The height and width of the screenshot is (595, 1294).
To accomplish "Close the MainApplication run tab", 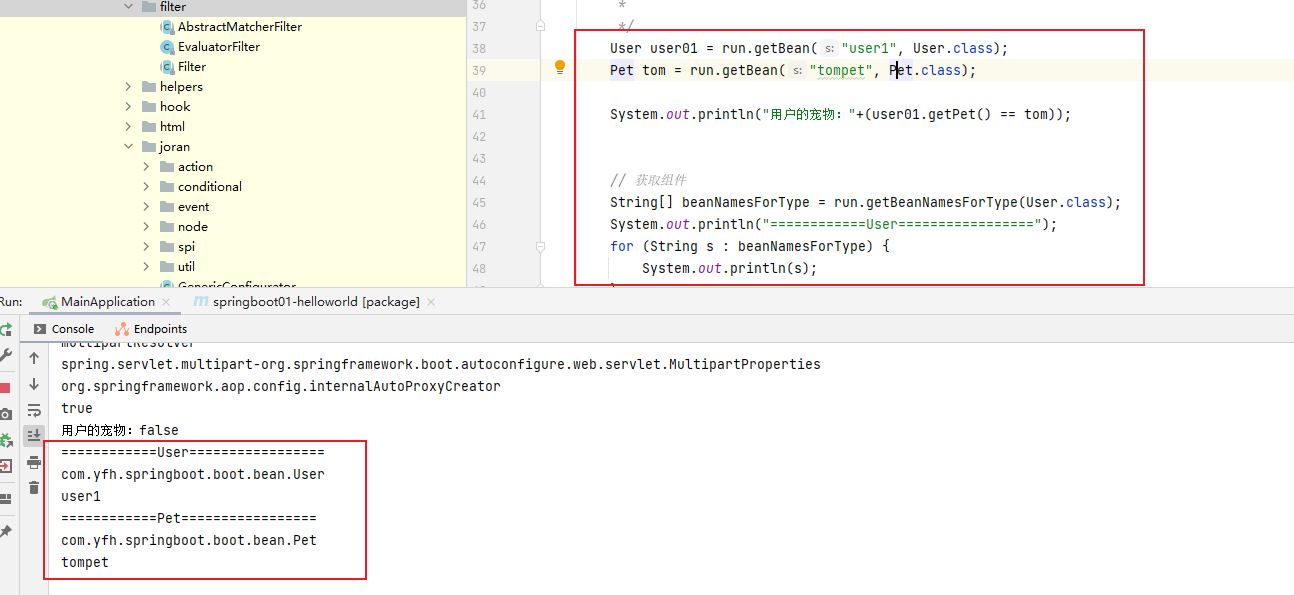I will [166, 302].
